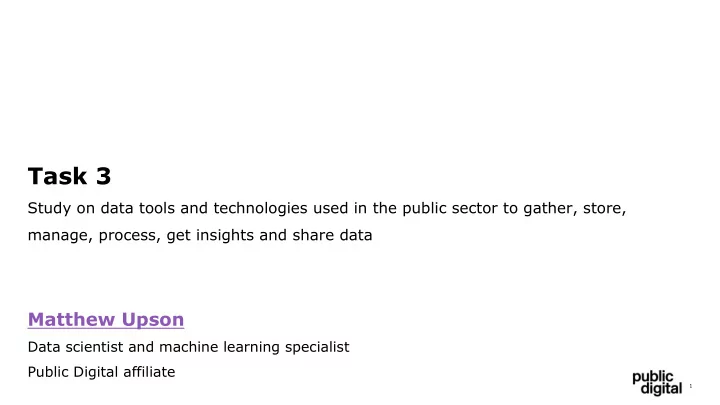The image size is (720, 405).
Task: Click the word "technologies" in the subtitle
Action: 260,208
